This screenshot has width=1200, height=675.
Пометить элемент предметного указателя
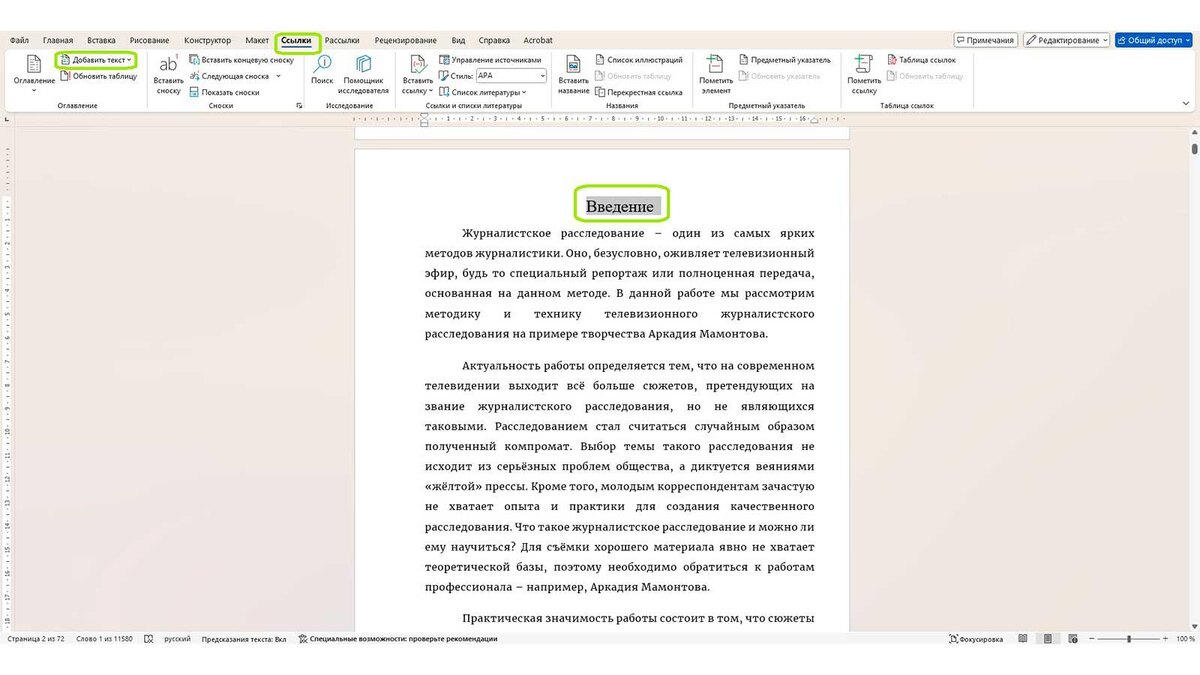pyautogui.click(x=715, y=75)
